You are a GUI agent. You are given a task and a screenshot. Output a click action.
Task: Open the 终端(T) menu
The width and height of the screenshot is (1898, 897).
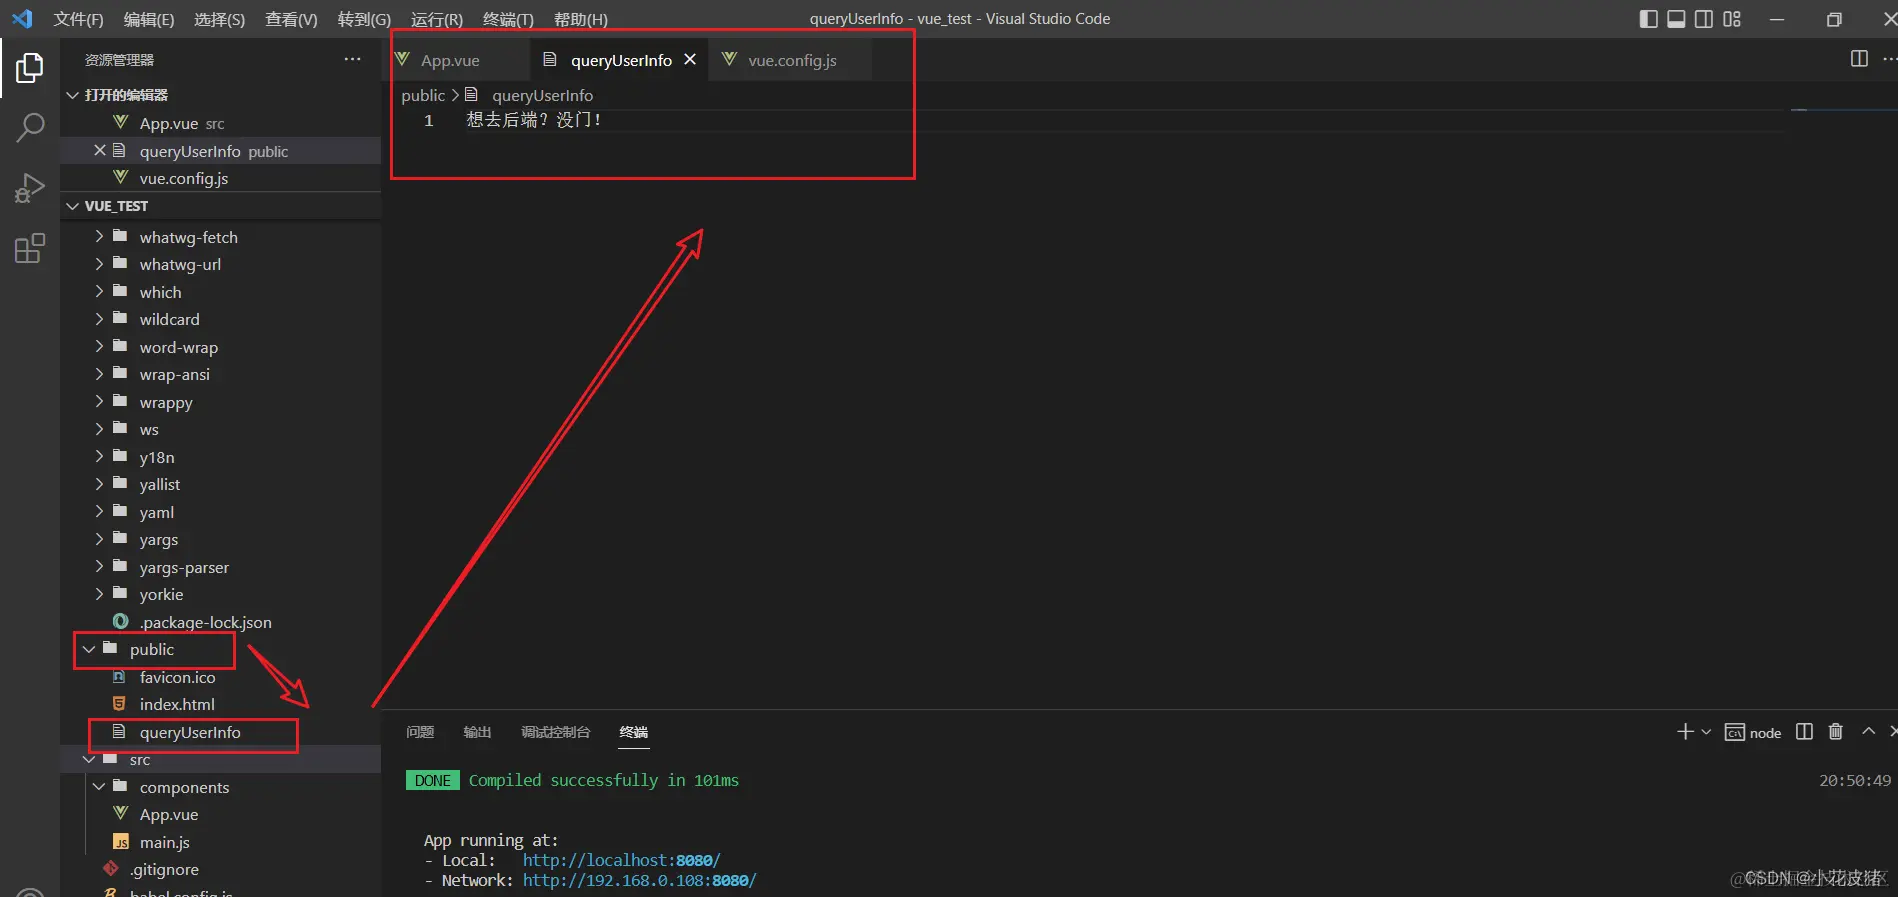coord(508,19)
